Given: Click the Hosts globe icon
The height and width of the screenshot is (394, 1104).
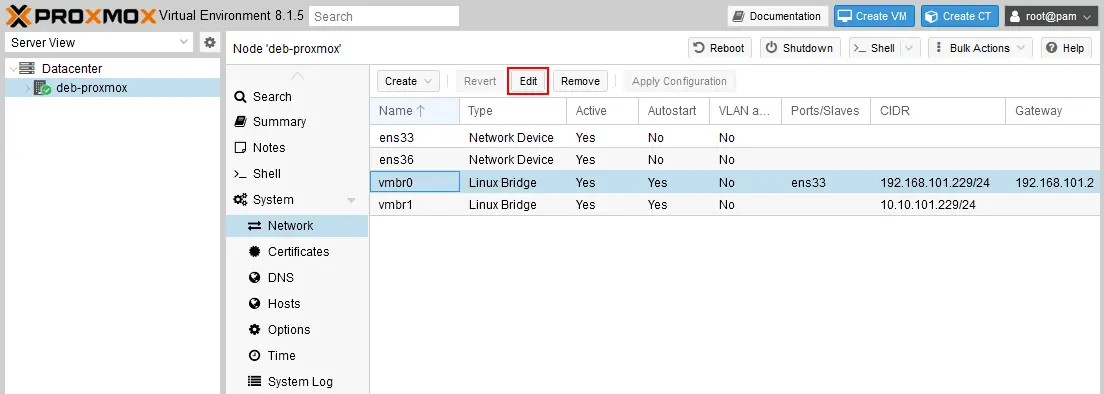Looking at the screenshot, I should 255,304.
